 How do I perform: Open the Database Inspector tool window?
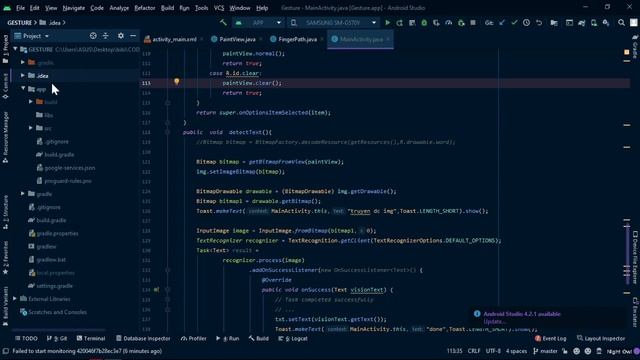[x=143, y=338]
